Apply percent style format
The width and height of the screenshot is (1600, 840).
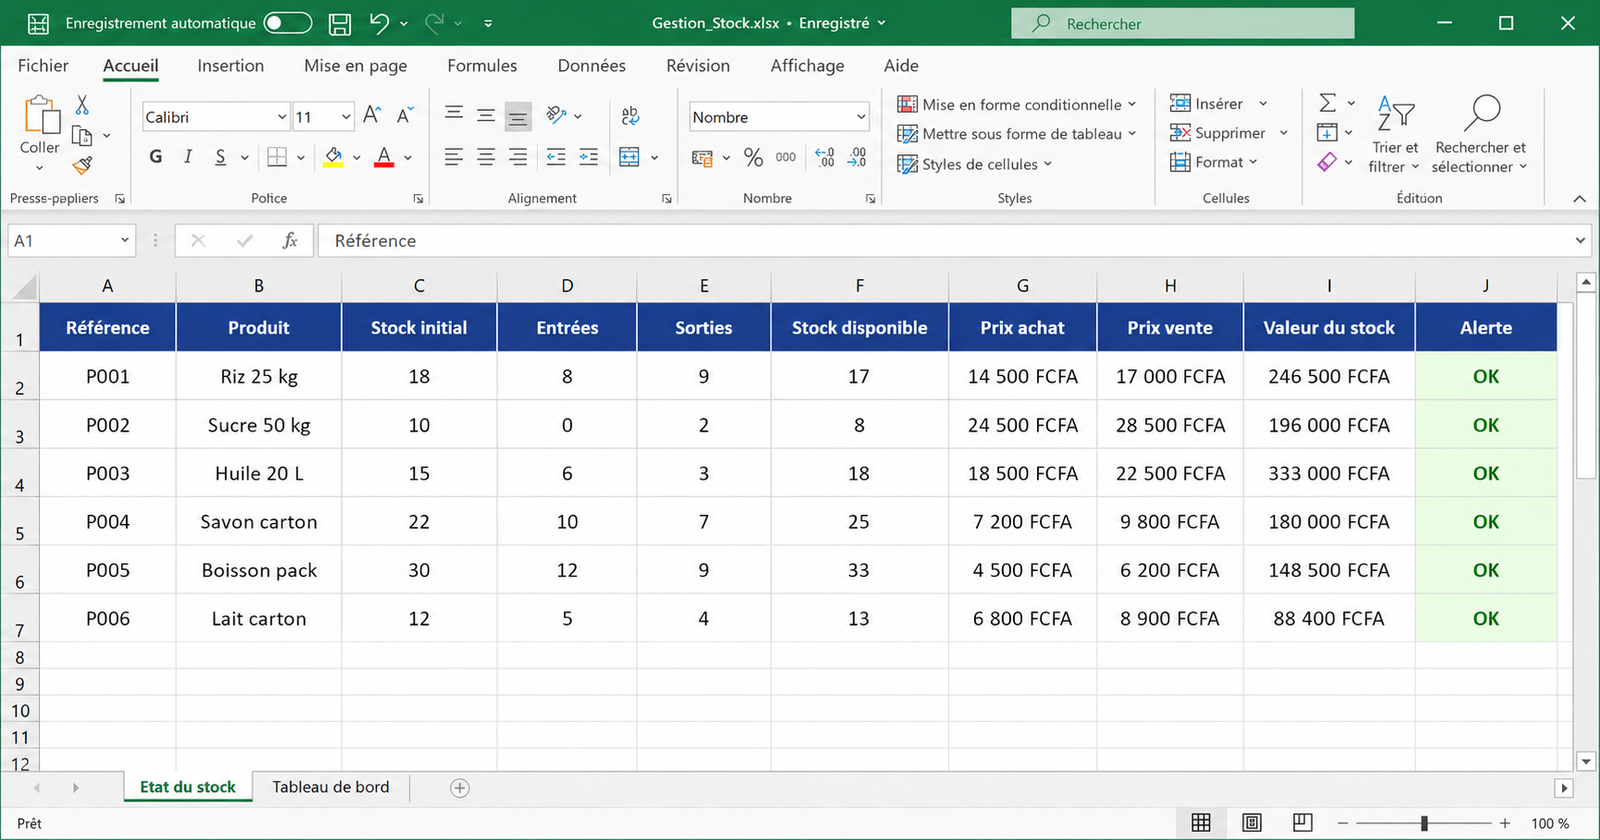click(753, 157)
